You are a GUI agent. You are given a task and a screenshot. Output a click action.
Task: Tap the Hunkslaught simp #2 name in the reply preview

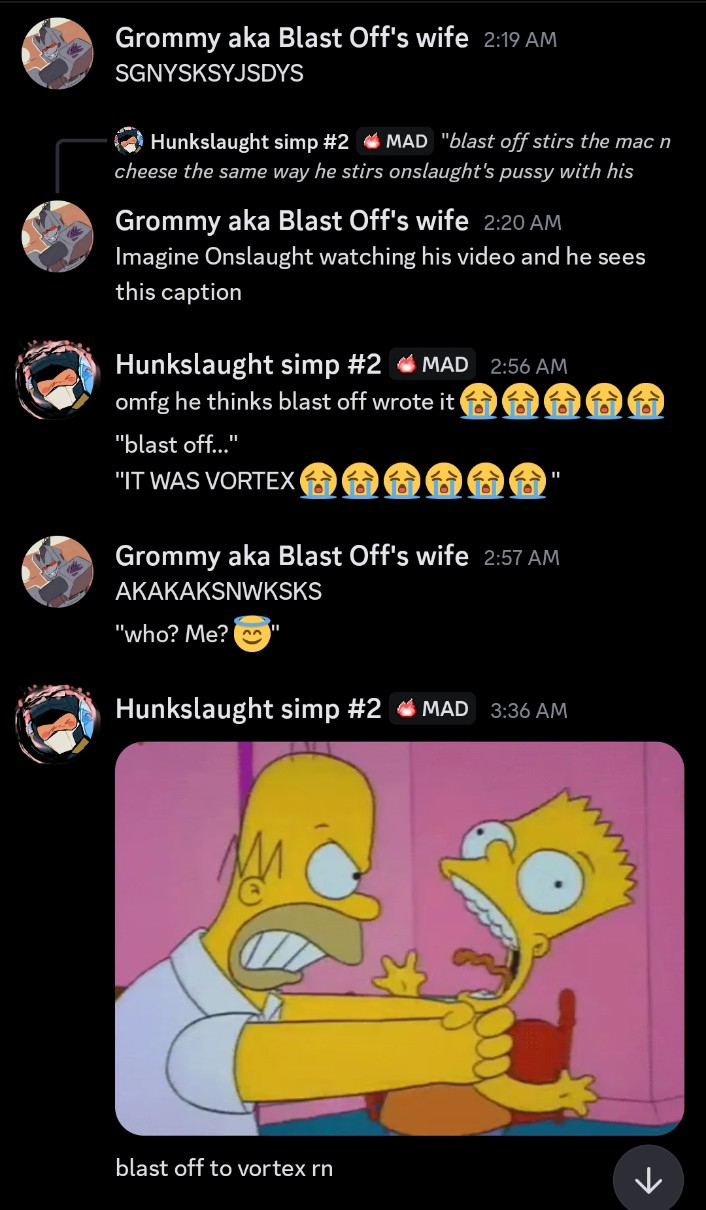(249, 142)
